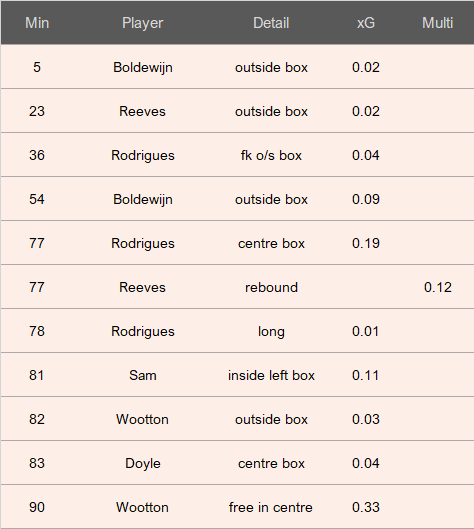Viewport: 474px width, 529px height.
Task: Select Boldewijn in the minute 5 row
Action: (x=143, y=67)
